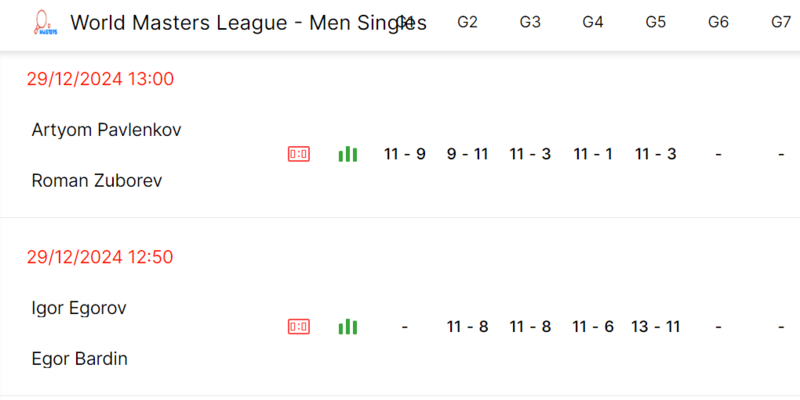Click the 13 - 11 game score
This screenshot has height=400, width=800.
coord(656,327)
